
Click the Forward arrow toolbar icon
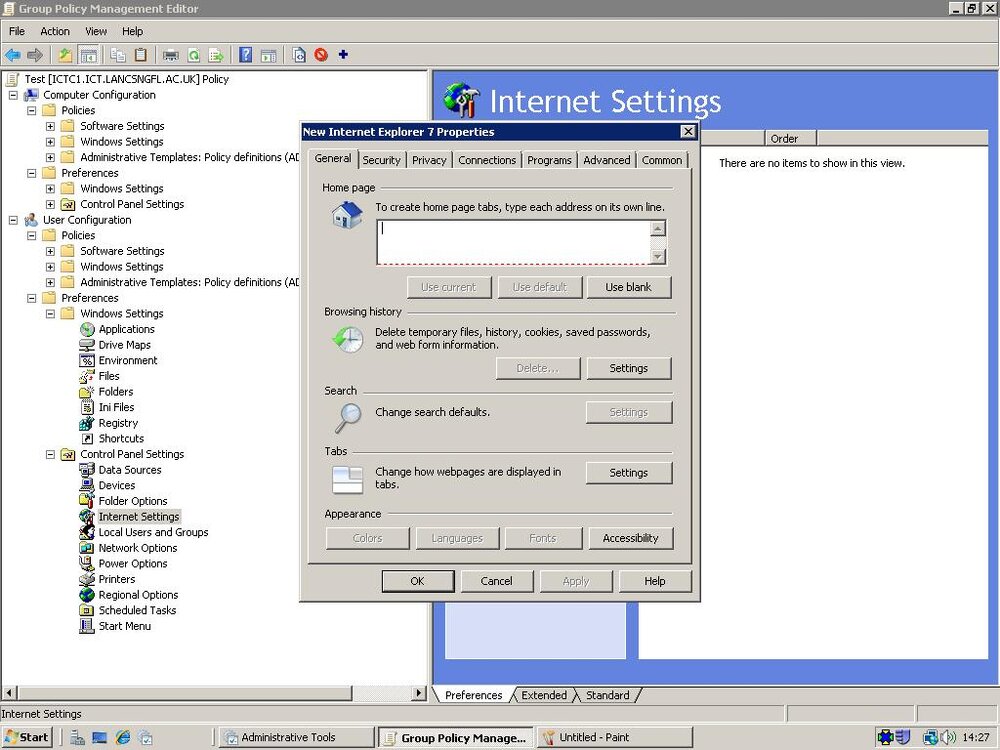coord(34,55)
